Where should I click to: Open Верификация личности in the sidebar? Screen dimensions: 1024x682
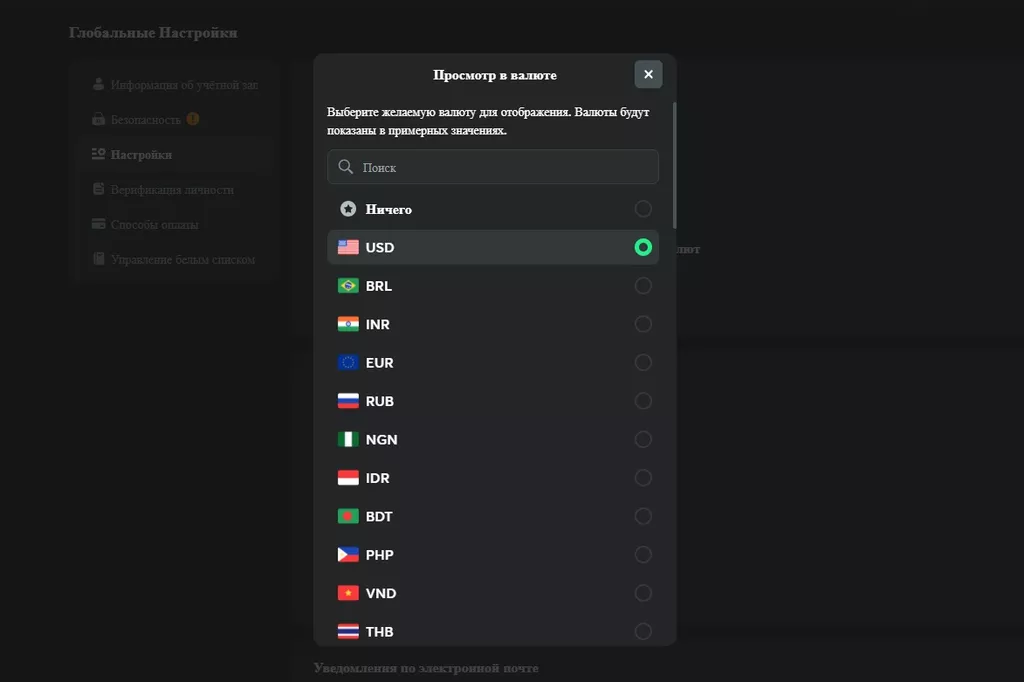(172, 190)
